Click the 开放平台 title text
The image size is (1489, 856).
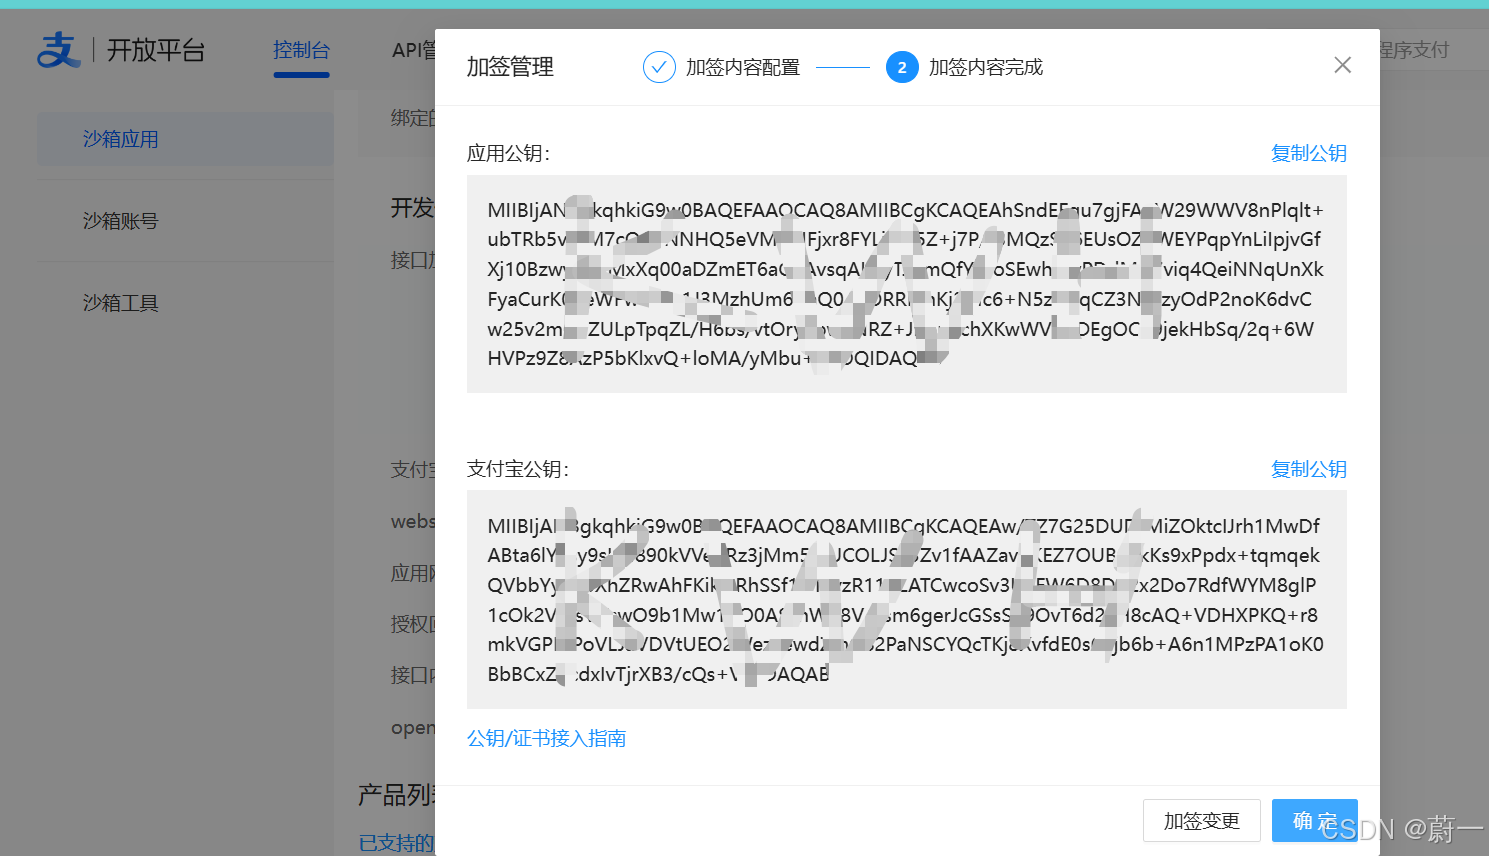pyautogui.click(x=156, y=50)
